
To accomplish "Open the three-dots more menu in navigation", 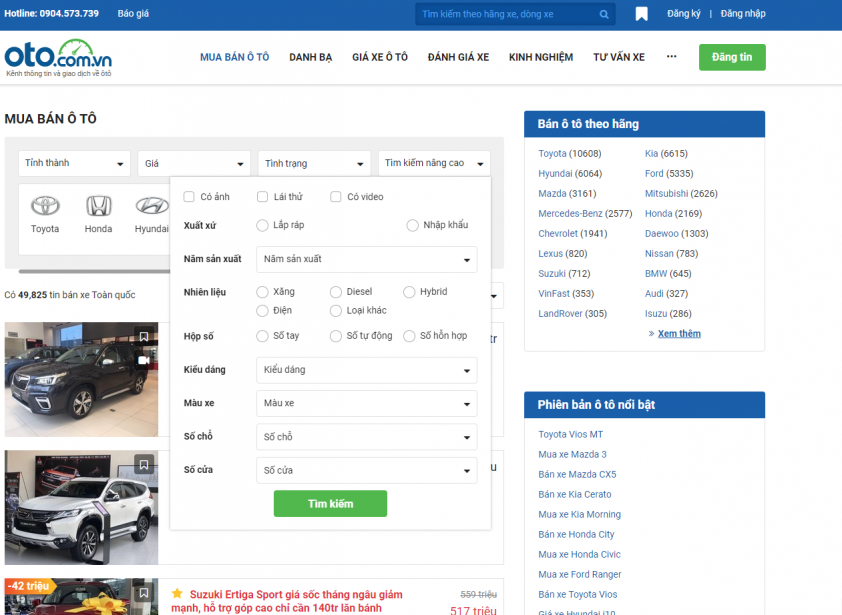I will 671,57.
